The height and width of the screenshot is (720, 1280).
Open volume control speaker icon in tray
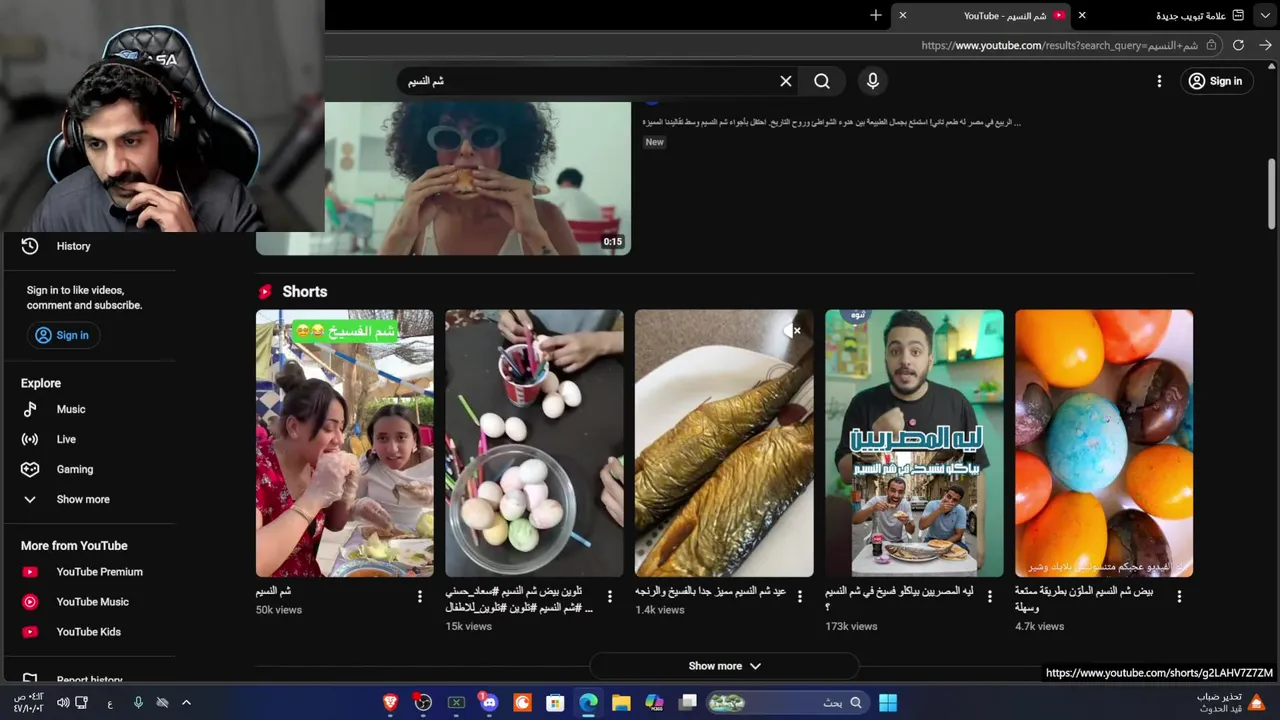point(63,703)
